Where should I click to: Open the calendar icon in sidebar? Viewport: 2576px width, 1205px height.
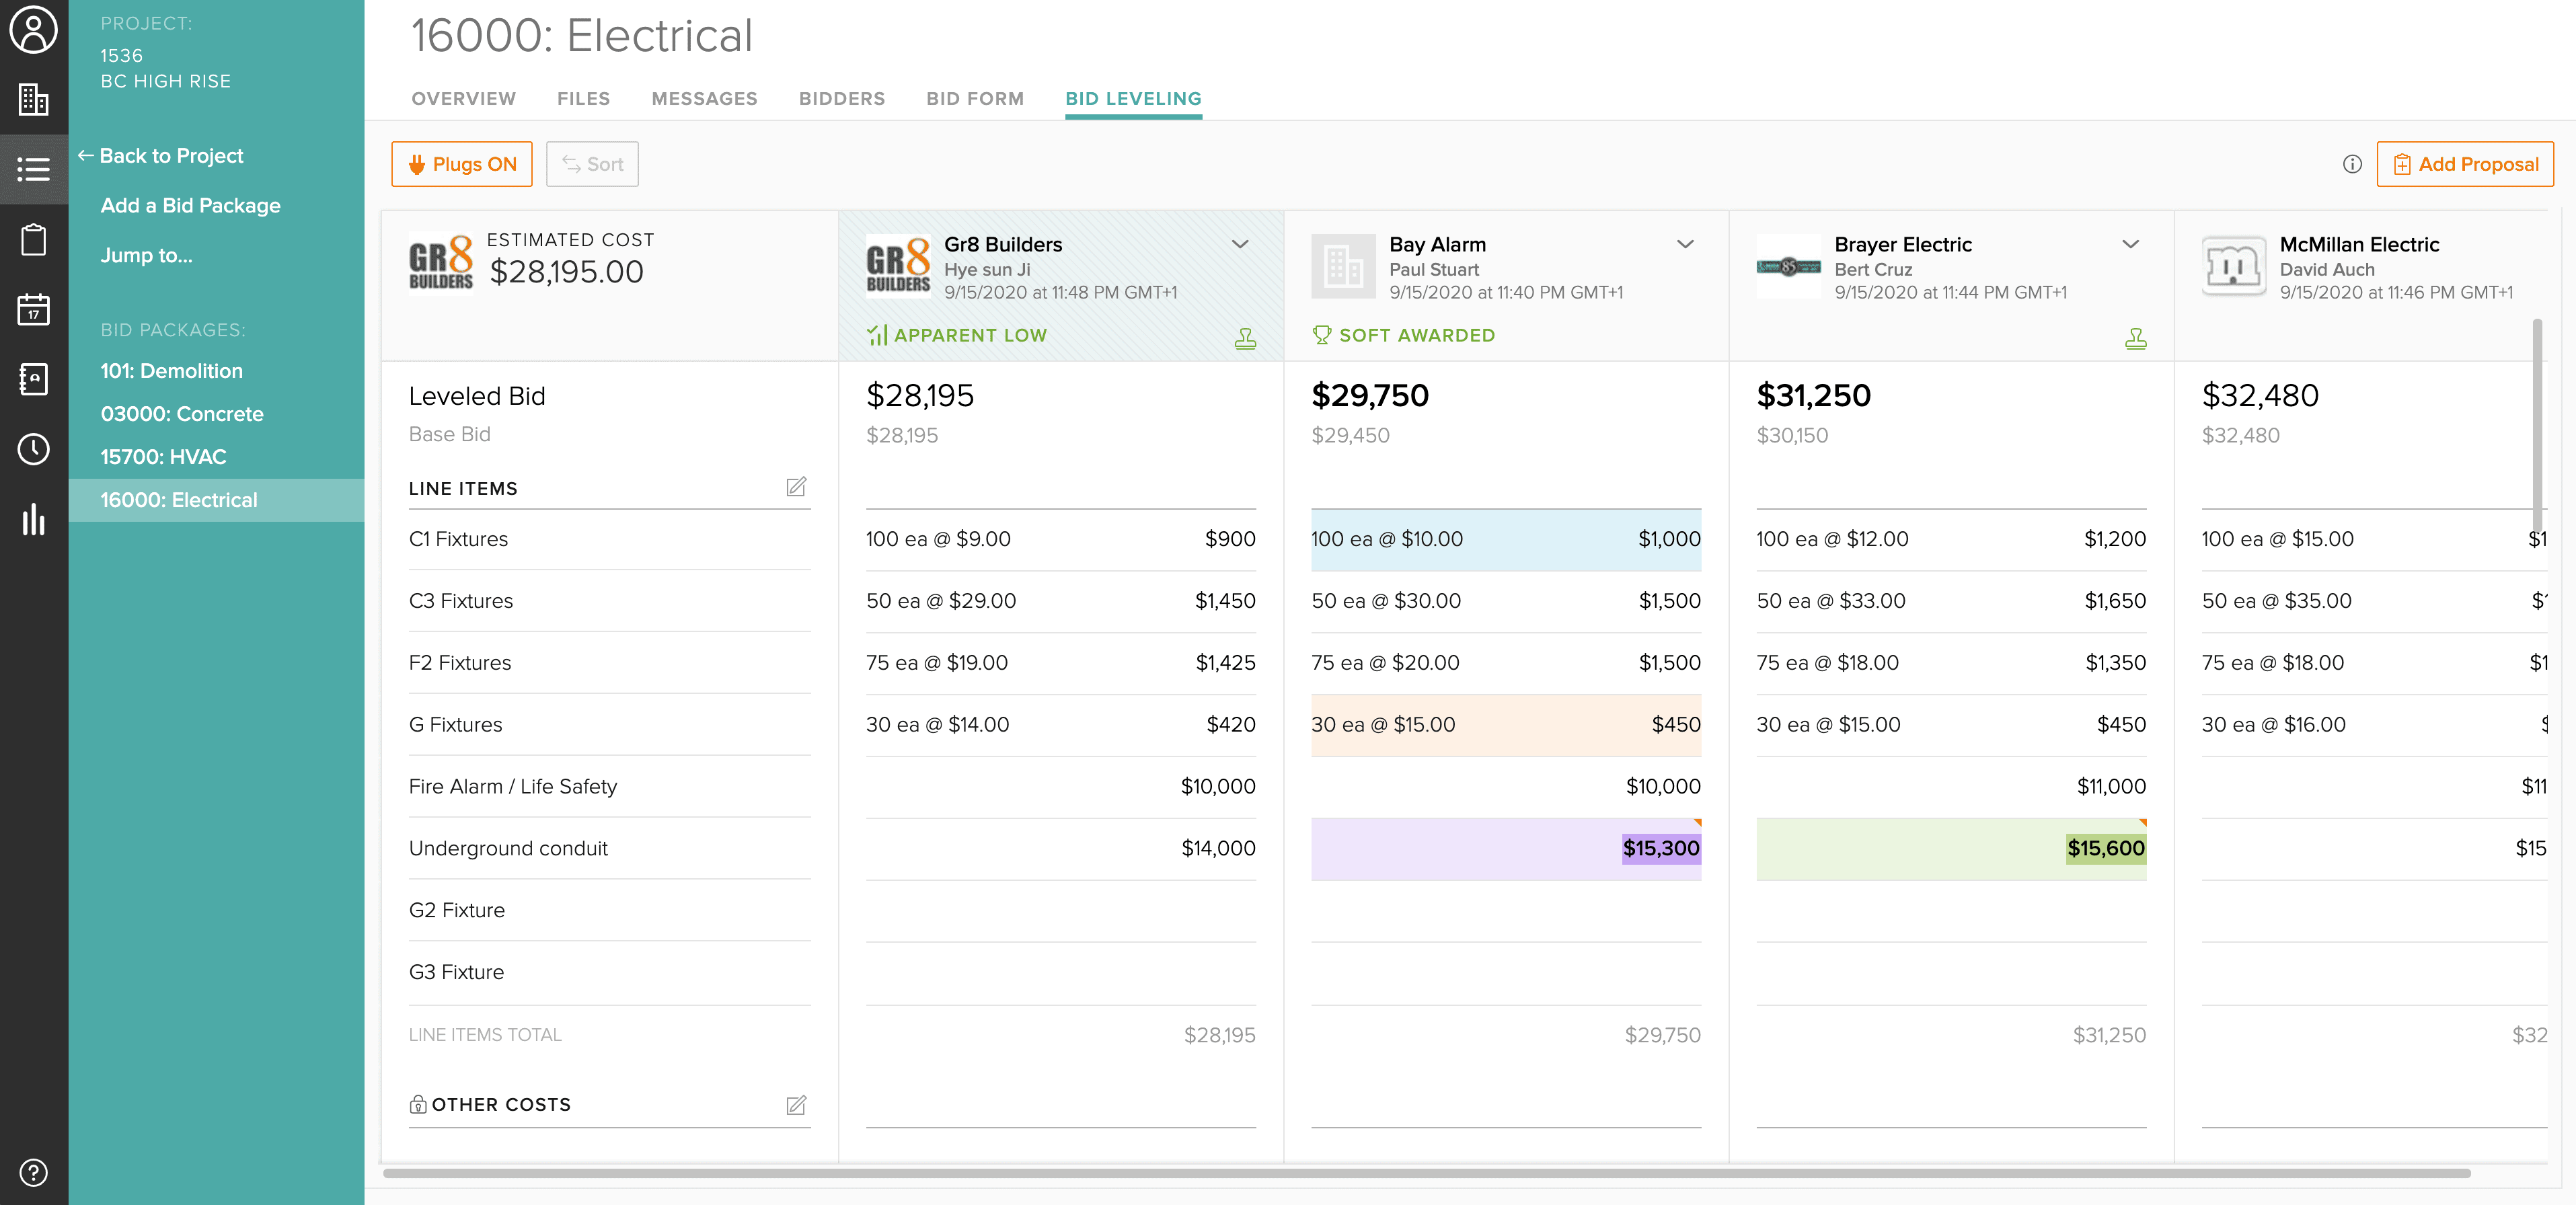(33, 309)
